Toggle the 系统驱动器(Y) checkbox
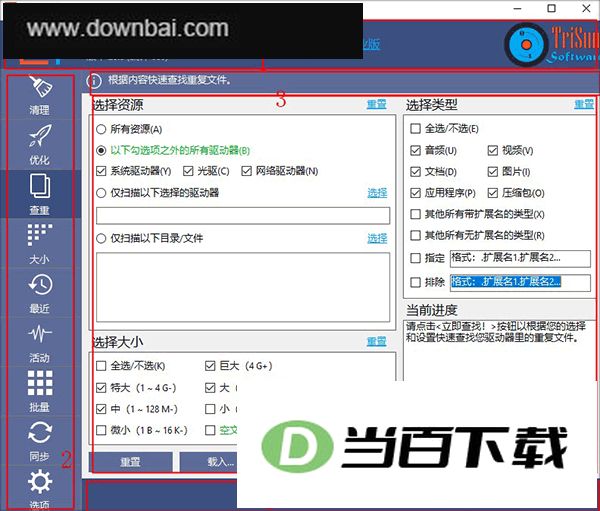The height and width of the screenshot is (511, 600). (x=101, y=171)
